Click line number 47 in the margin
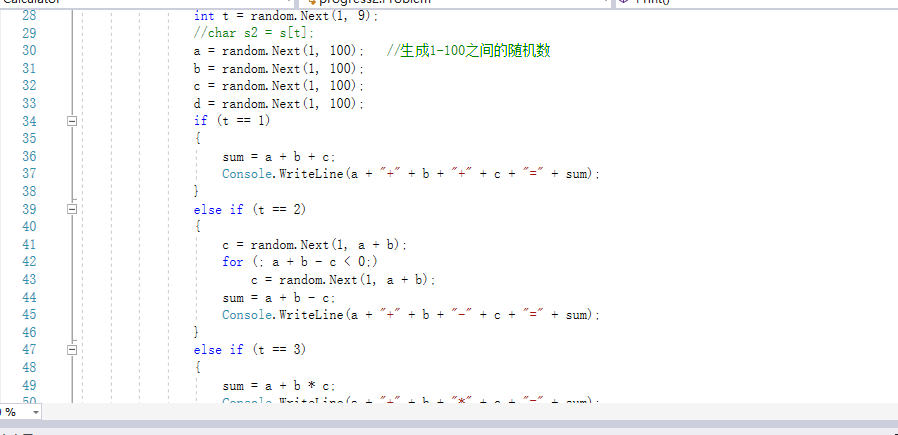The height and width of the screenshot is (435, 898). coord(29,349)
